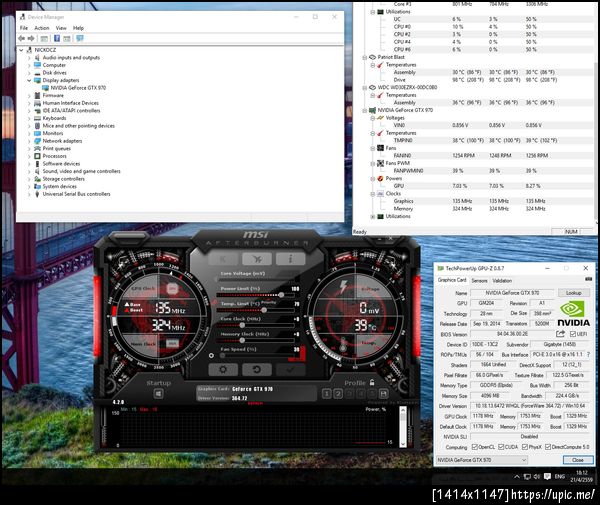Click the network icon in system tray
Image resolution: width=600 pixels, height=505 pixels.
point(527,476)
